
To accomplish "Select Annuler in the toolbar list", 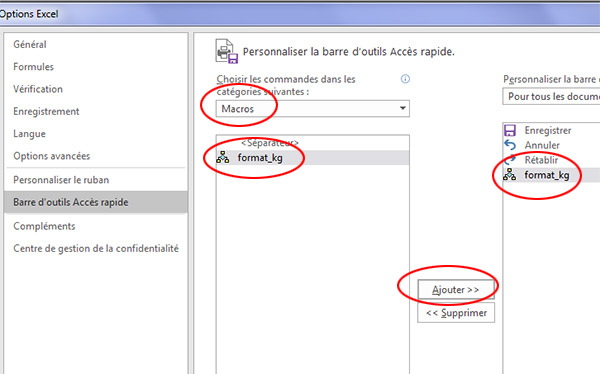I will [x=551, y=145].
